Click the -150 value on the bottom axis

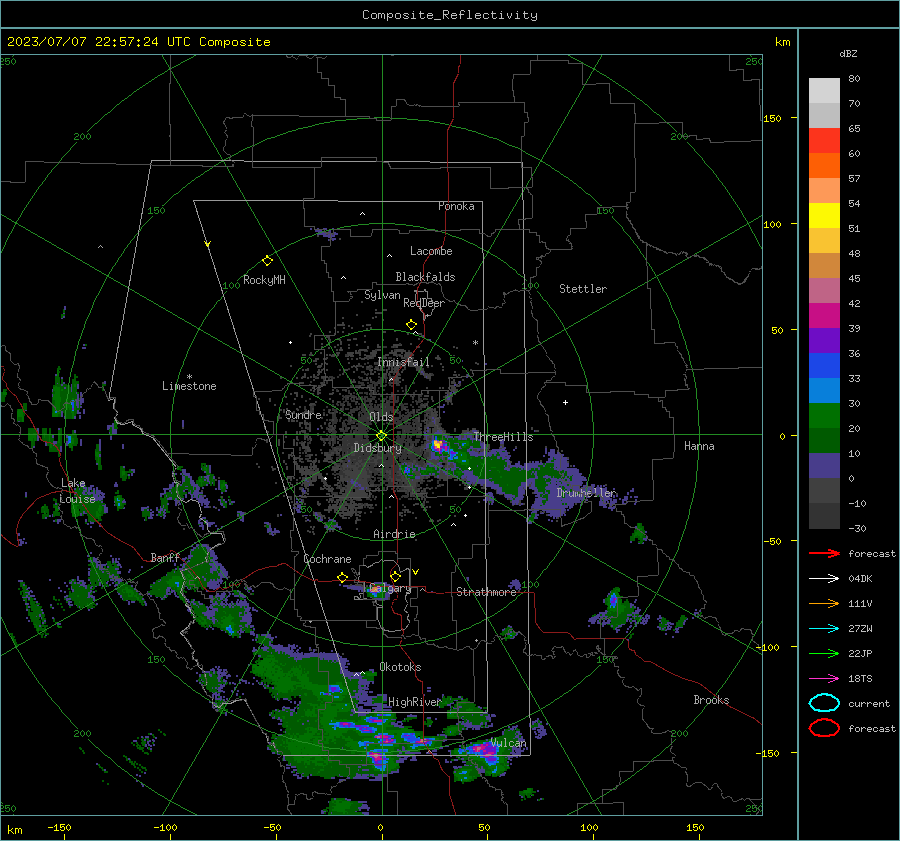pyautogui.click(x=59, y=828)
